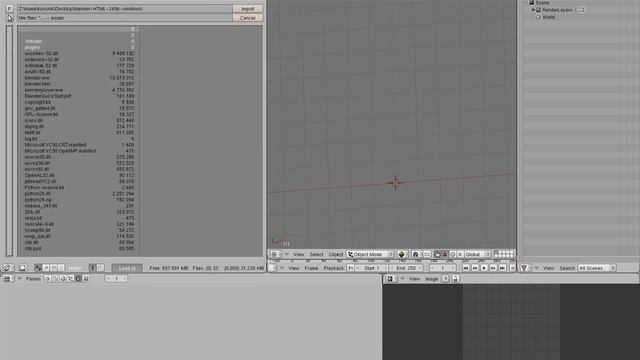Image resolution: width=640 pixels, height=360 pixels.
Task: Open Global orientation dropdown
Action: 478,254
